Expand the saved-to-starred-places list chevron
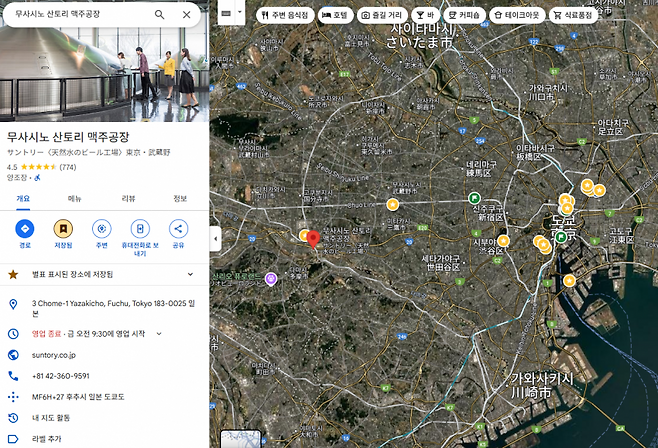Viewport: 658px width, 448px height. point(190,273)
